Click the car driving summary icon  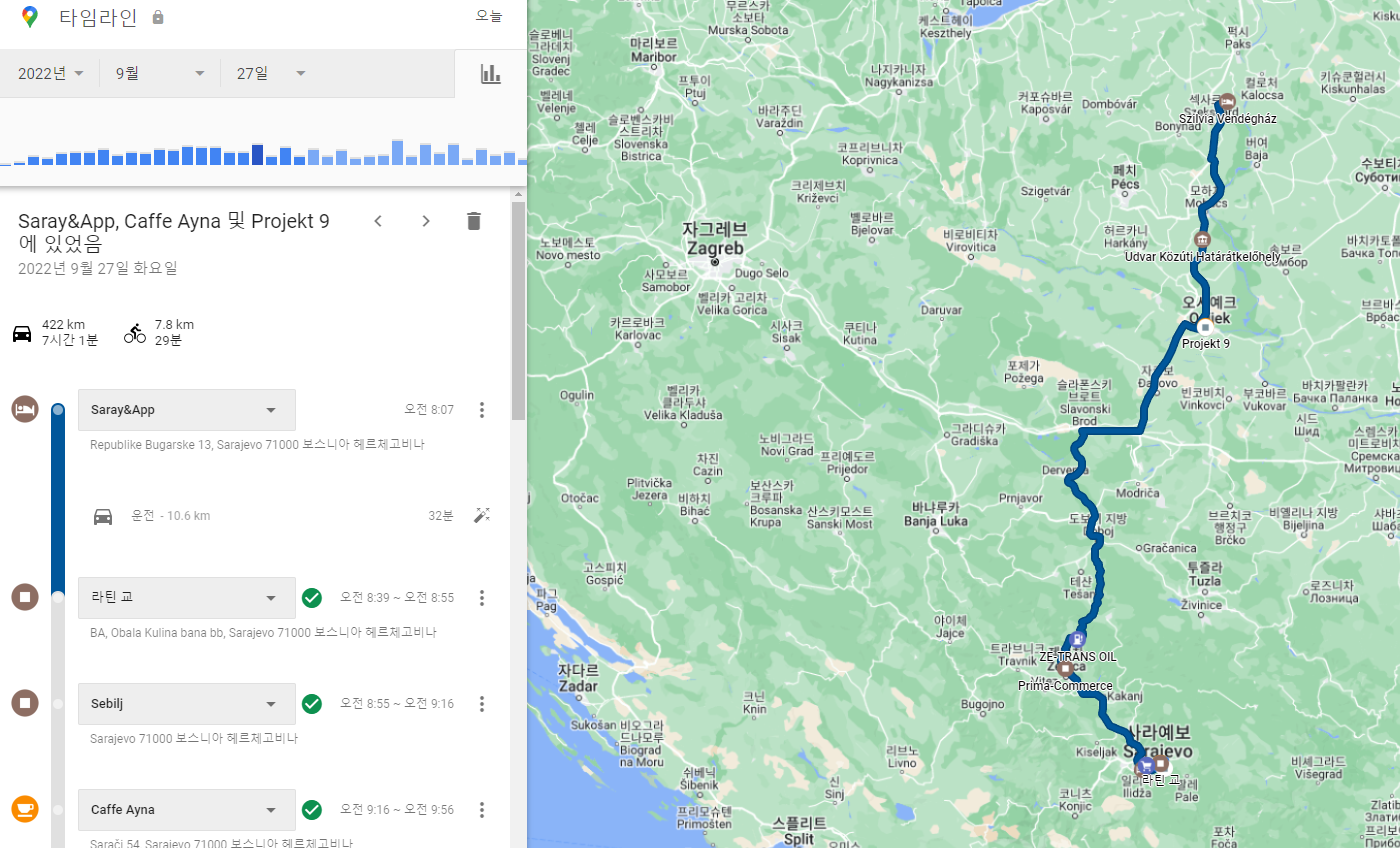point(22,333)
